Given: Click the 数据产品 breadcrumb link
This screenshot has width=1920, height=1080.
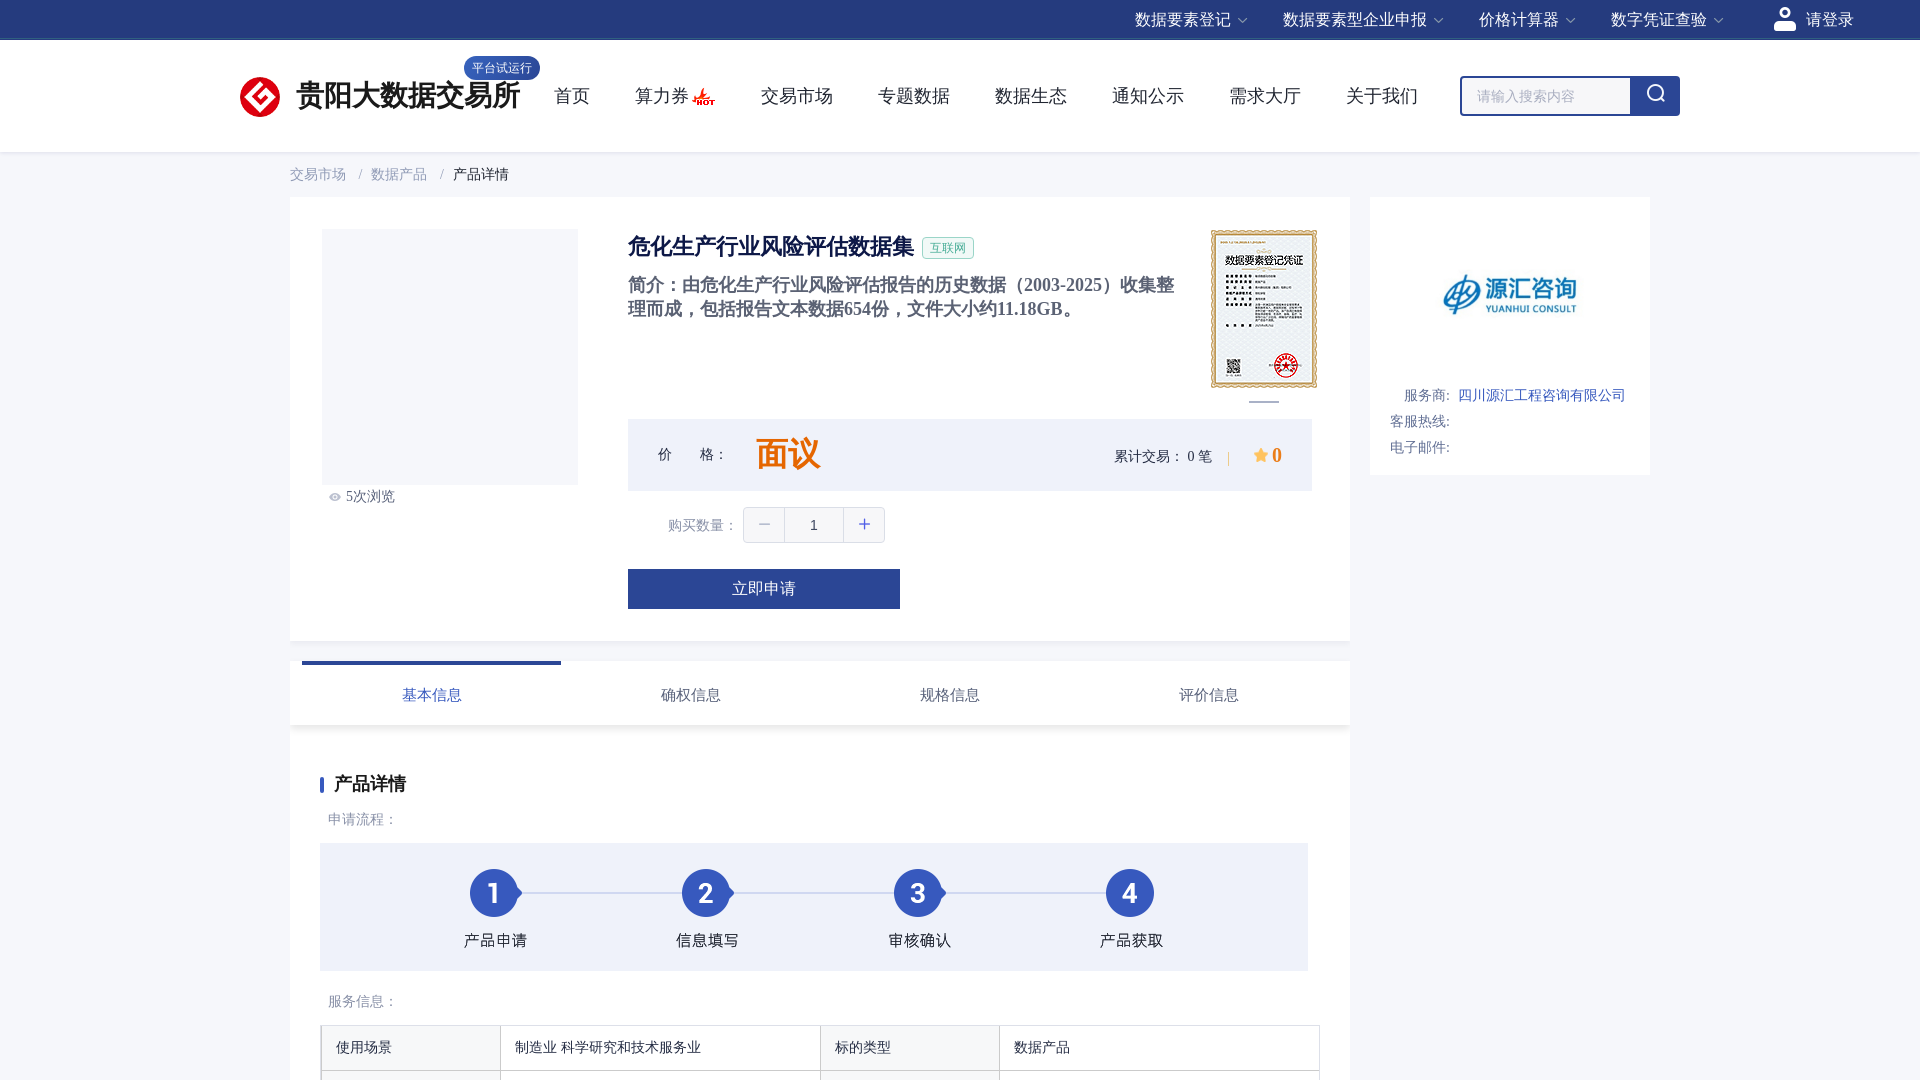Looking at the screenshot, I should point(399,175).
